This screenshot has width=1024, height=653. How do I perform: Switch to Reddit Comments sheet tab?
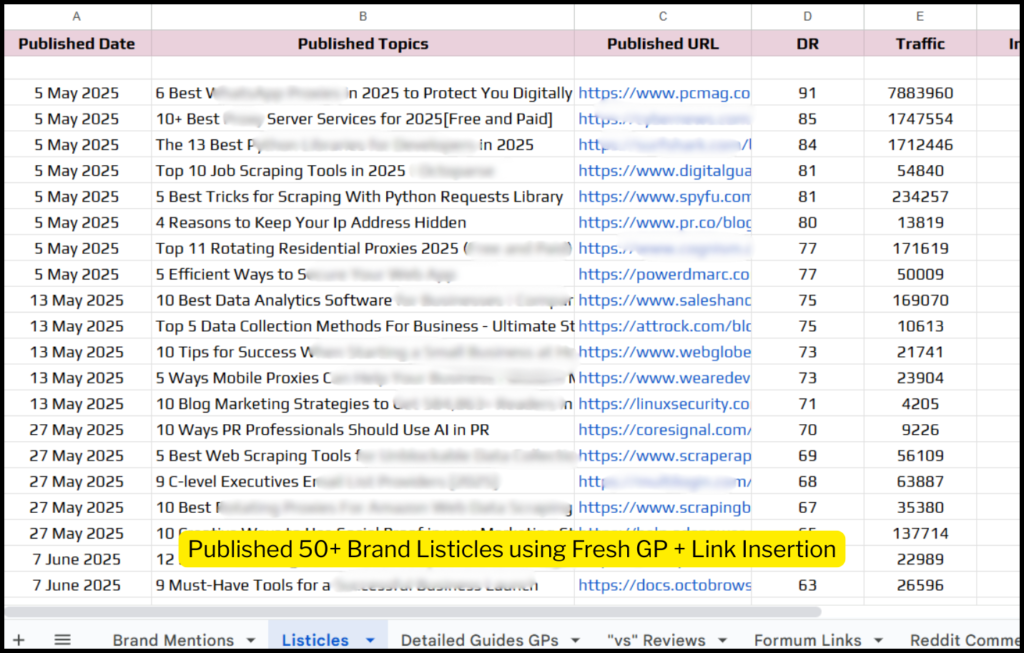click(965, 640)
